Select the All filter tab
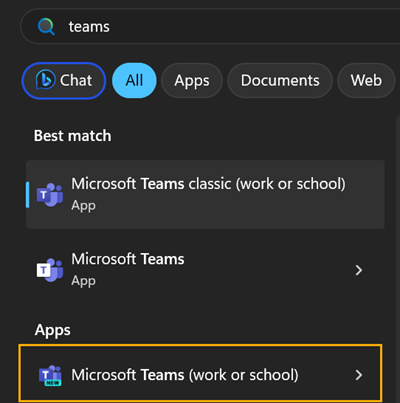Image resolution: width=400 pixels, height=403 pixels. pyautogui.click(x=134, y=80)
